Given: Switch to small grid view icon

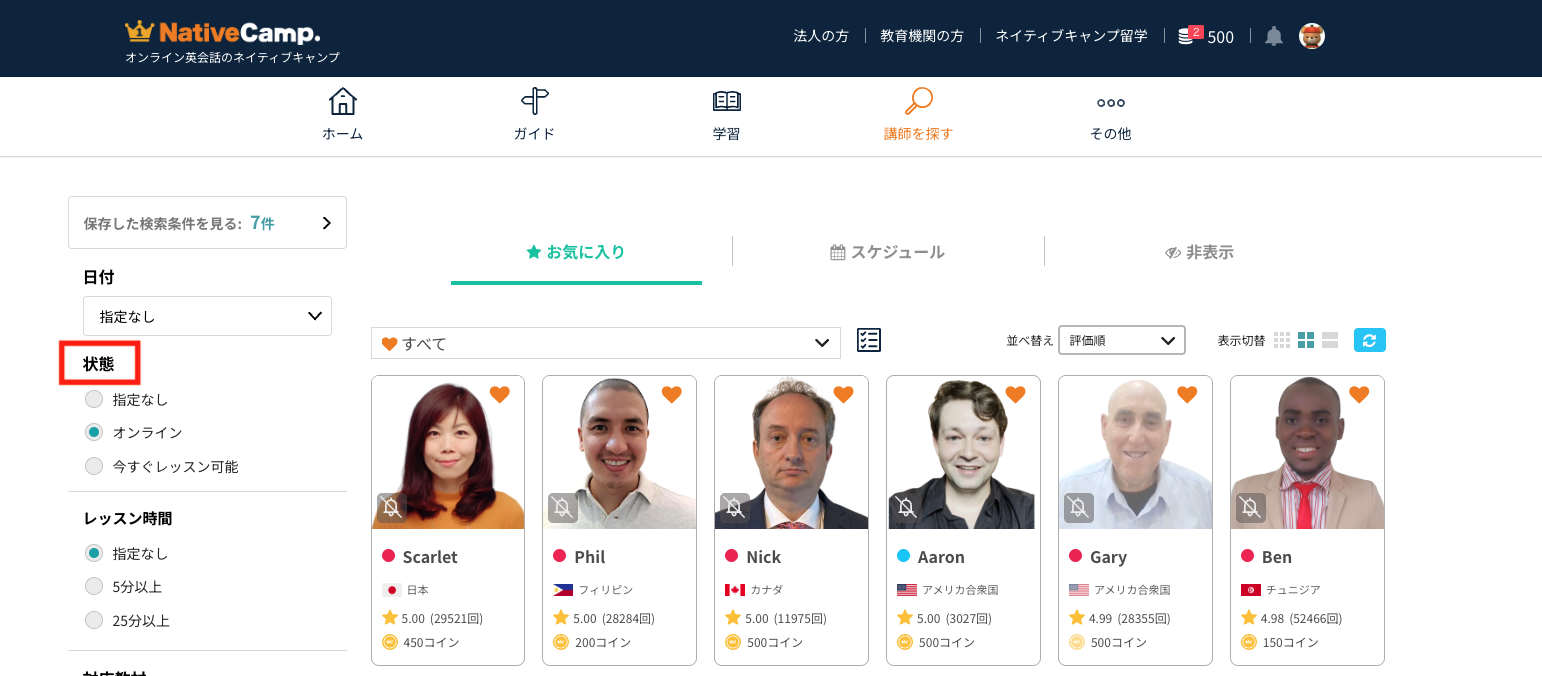Looking at the screenshot, I should tap(1282, 340).
